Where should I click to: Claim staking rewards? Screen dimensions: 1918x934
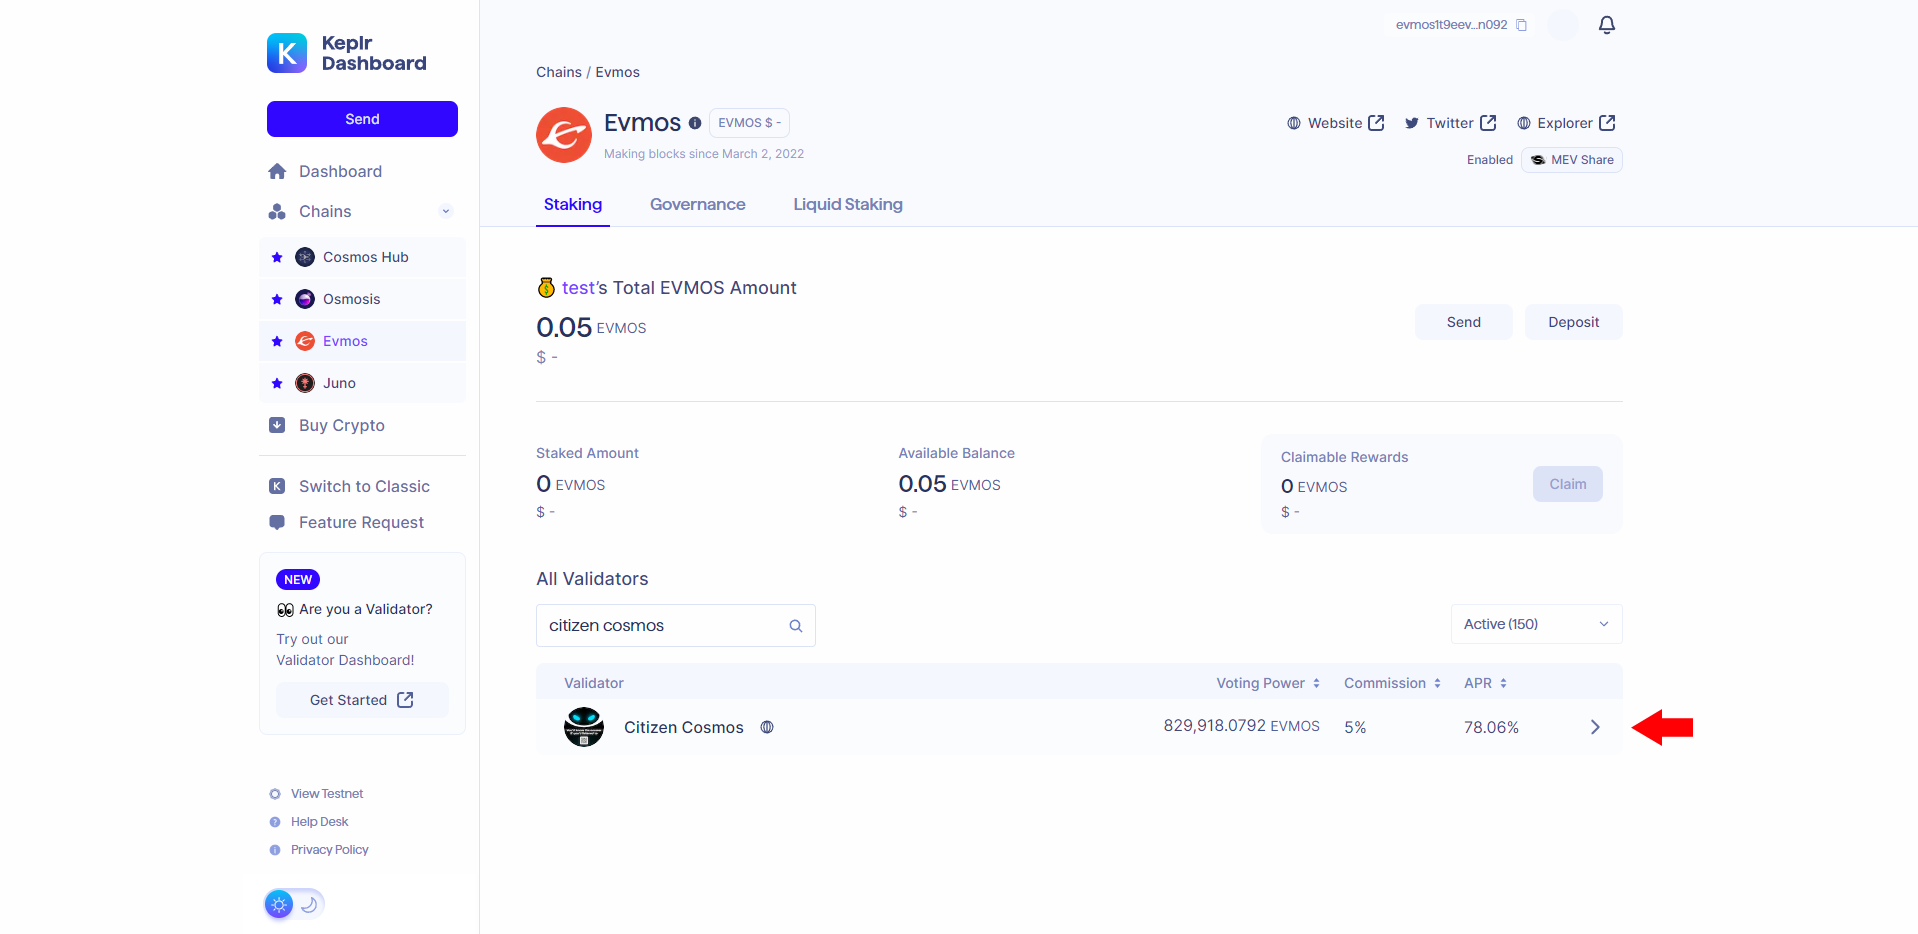[x=1568, y=484]
